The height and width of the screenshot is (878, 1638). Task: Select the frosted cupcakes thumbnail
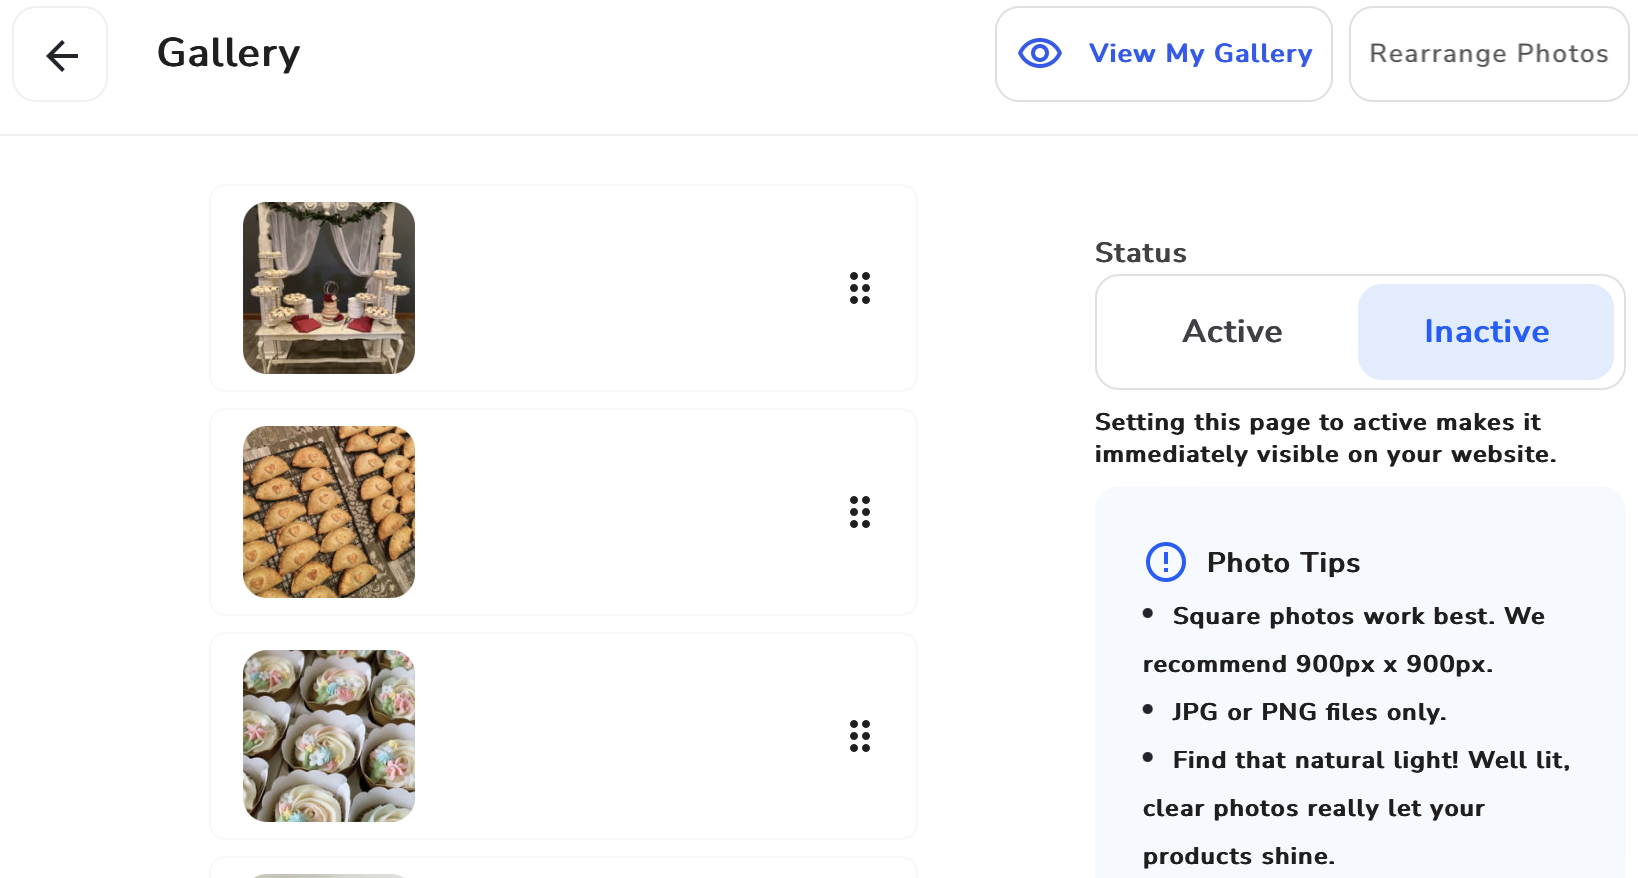tap(329, 736)
